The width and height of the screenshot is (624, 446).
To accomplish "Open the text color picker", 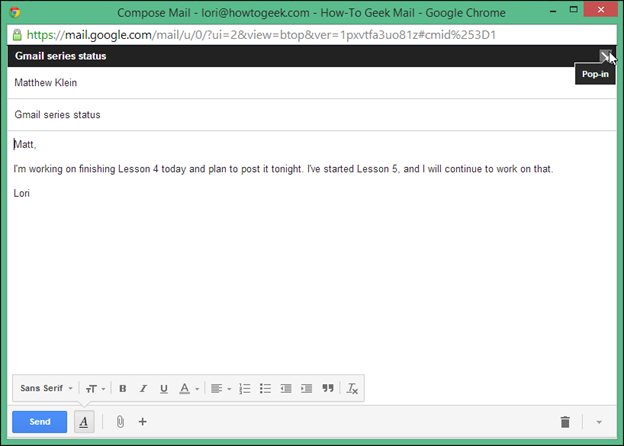I will 189,389.
